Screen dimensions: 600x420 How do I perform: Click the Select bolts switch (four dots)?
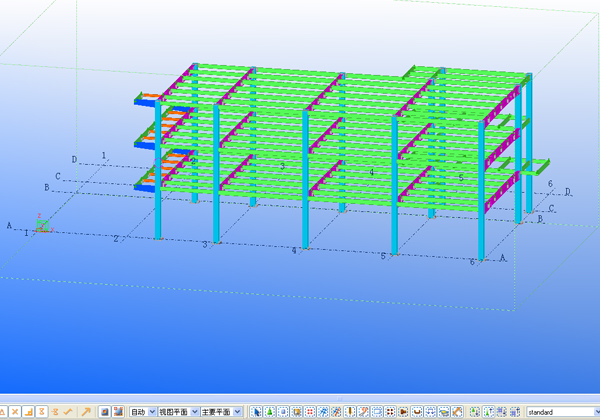click(x=390, y=412)
